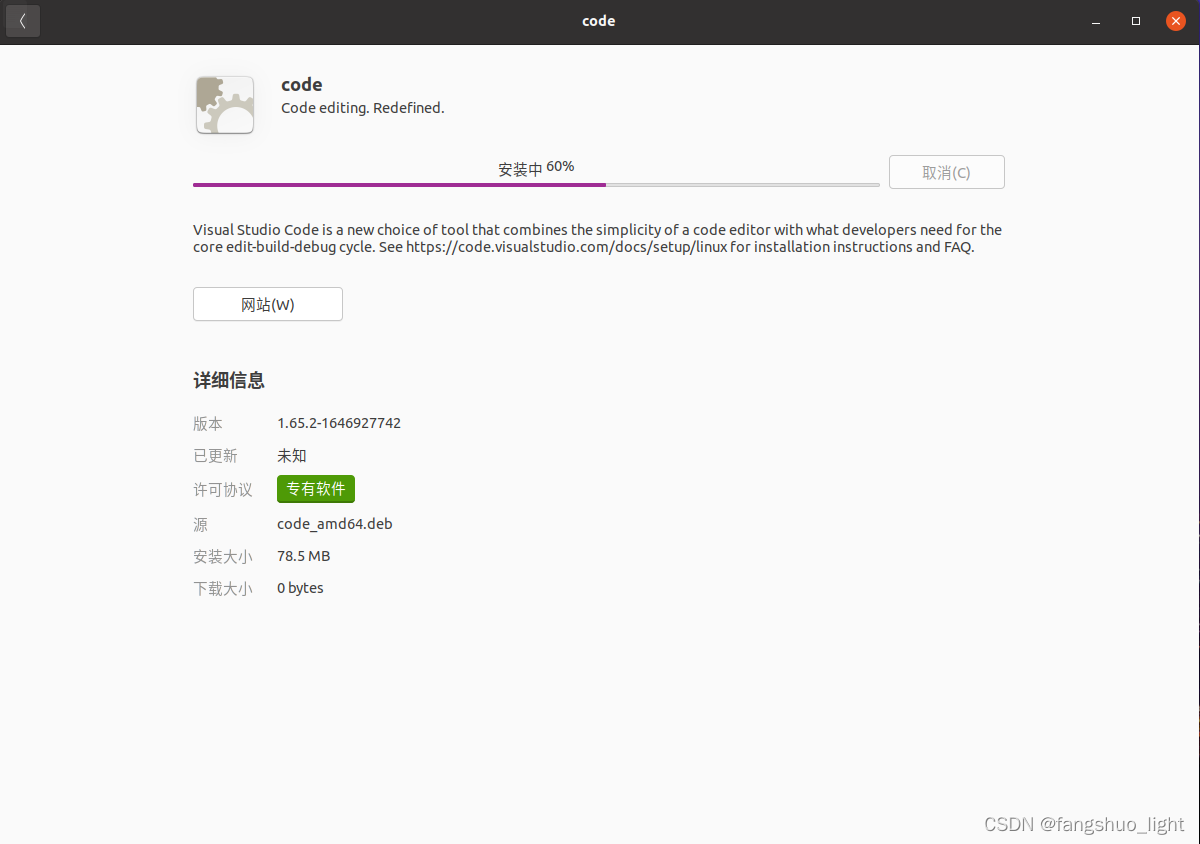Click the 已更新 label
Image resolution: width=1200 pixels, height=844 pixels.
point(215,455)
